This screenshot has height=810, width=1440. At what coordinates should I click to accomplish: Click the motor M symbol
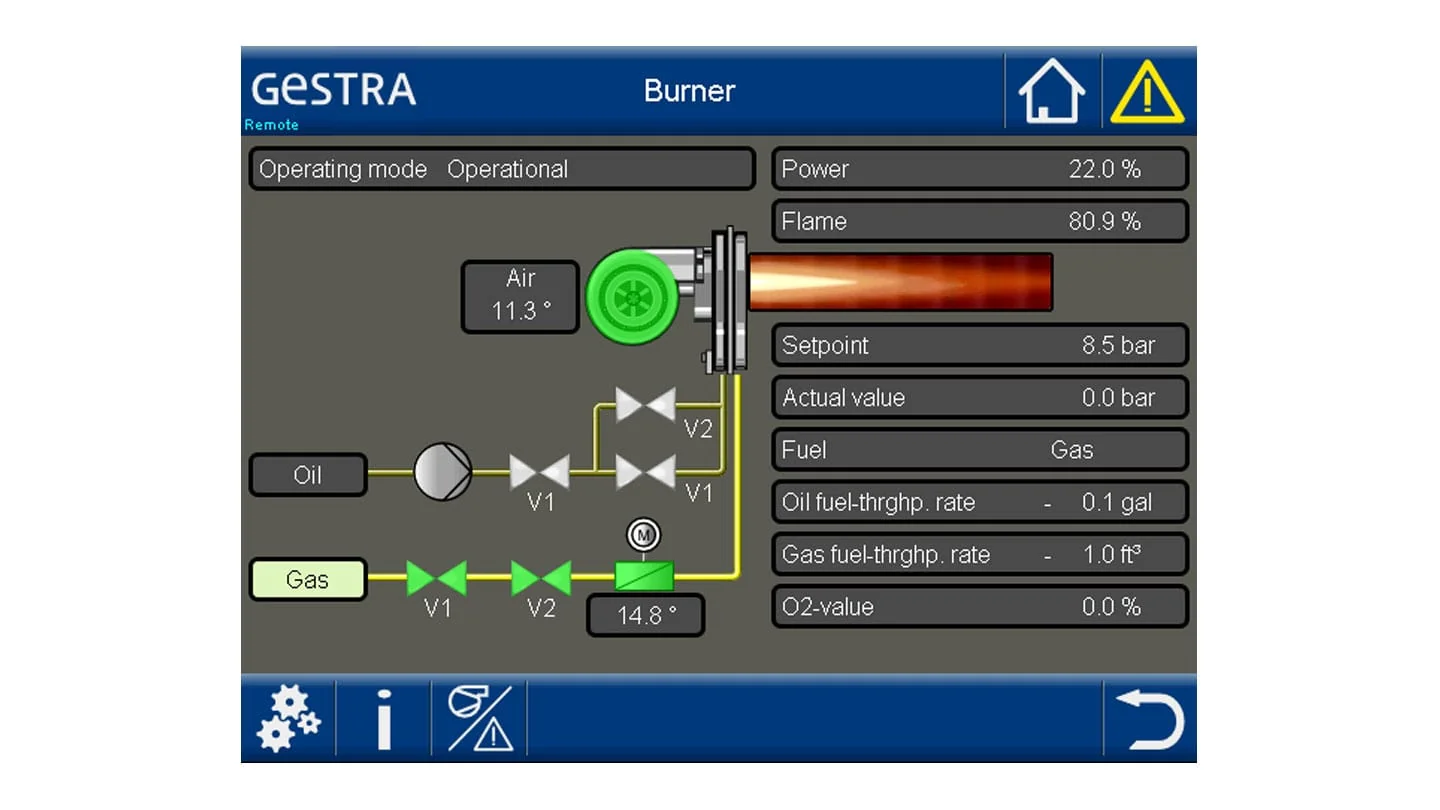point(643,536)
